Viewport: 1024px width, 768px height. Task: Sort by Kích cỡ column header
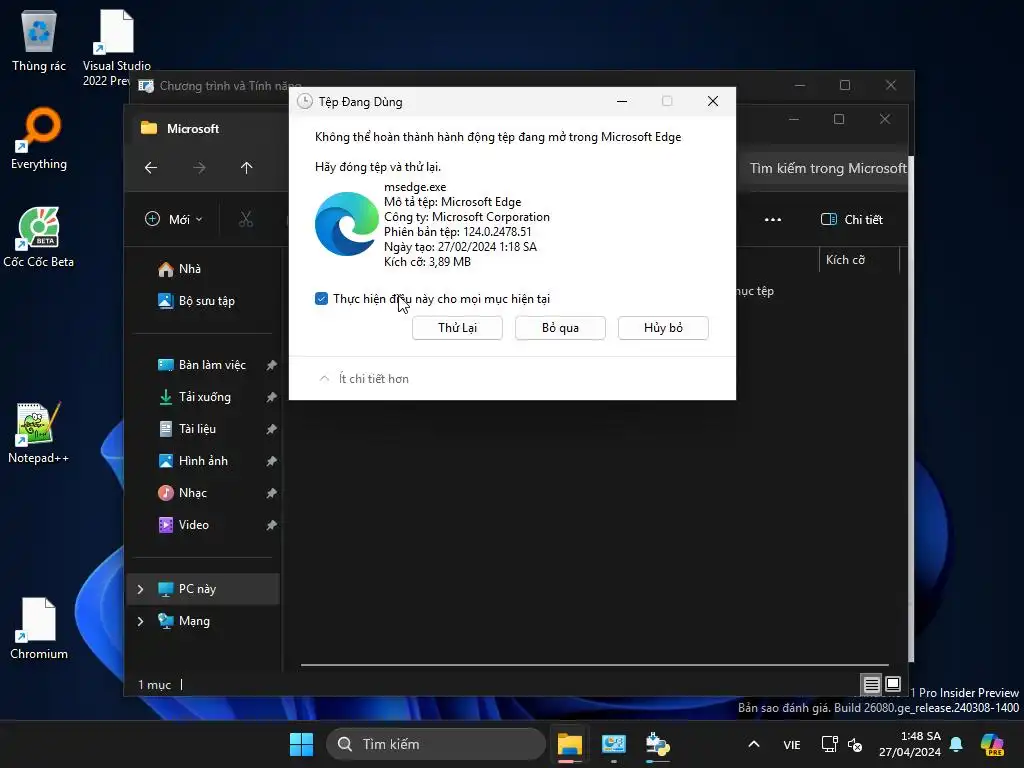tap(846, 260)
